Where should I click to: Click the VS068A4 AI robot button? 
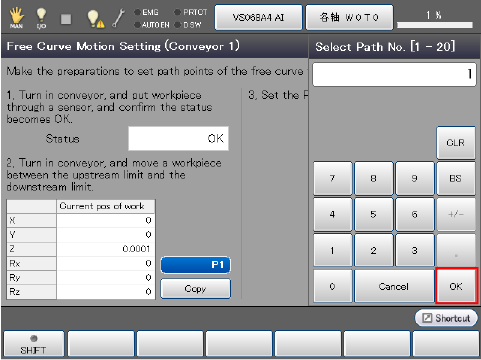258,17
